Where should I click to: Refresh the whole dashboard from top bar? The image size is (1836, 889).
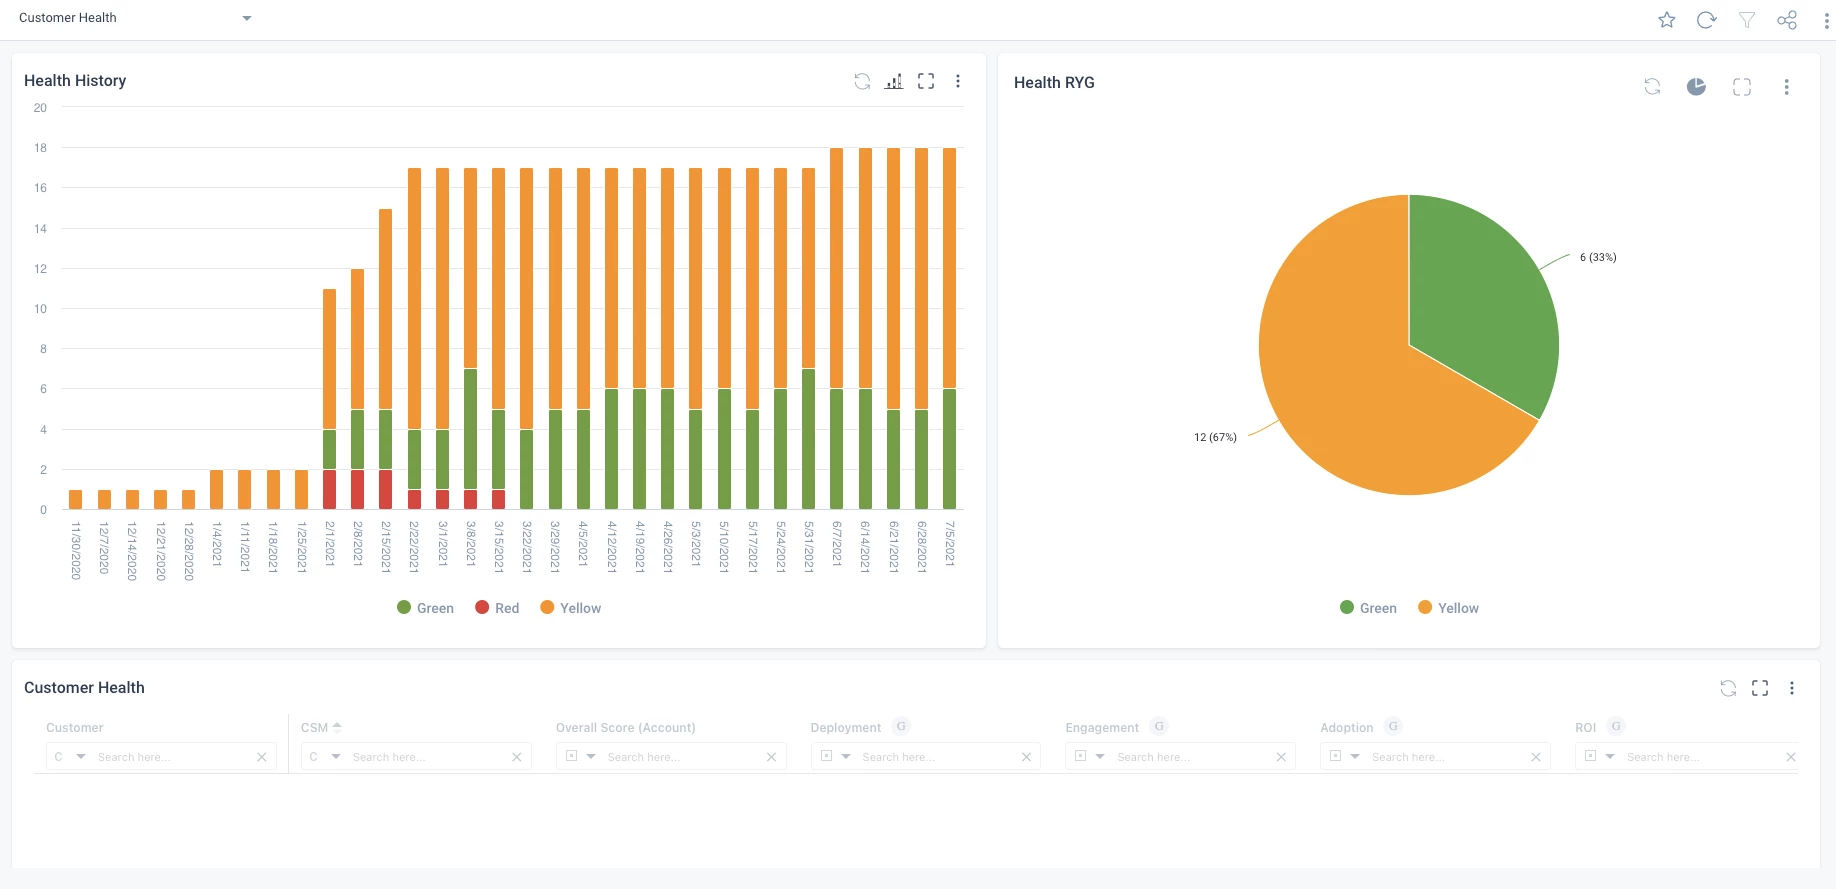pyautogui.click(x=1707, y=20)
